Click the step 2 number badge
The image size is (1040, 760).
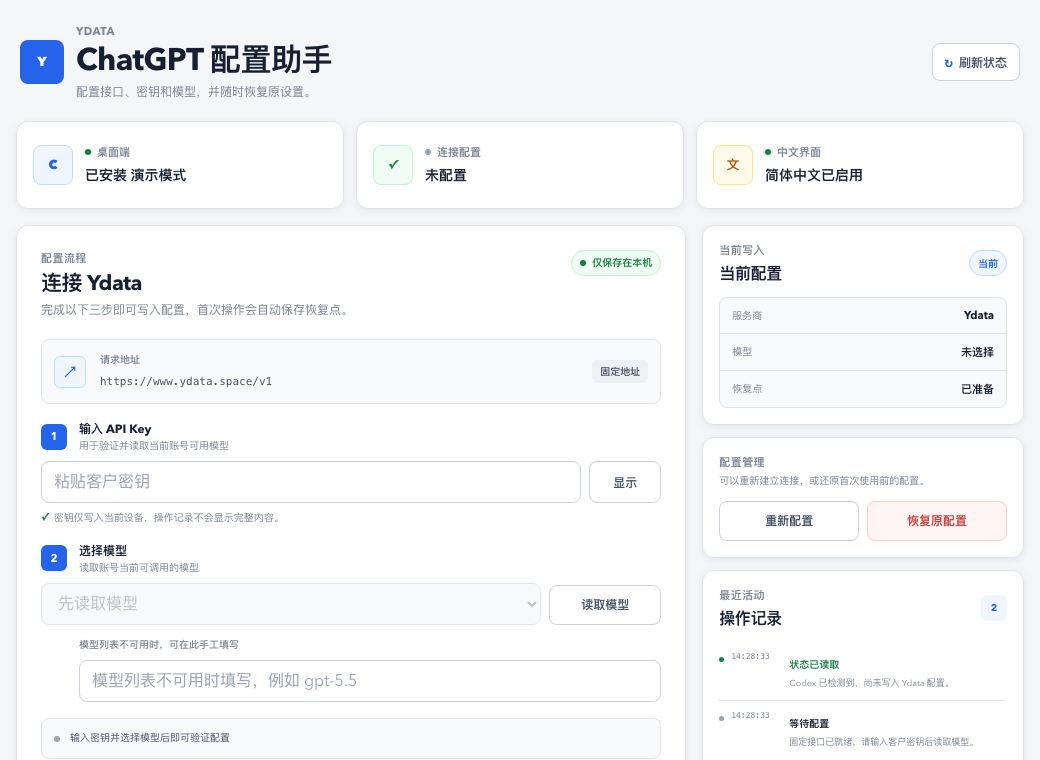click(x=54, y=558)
